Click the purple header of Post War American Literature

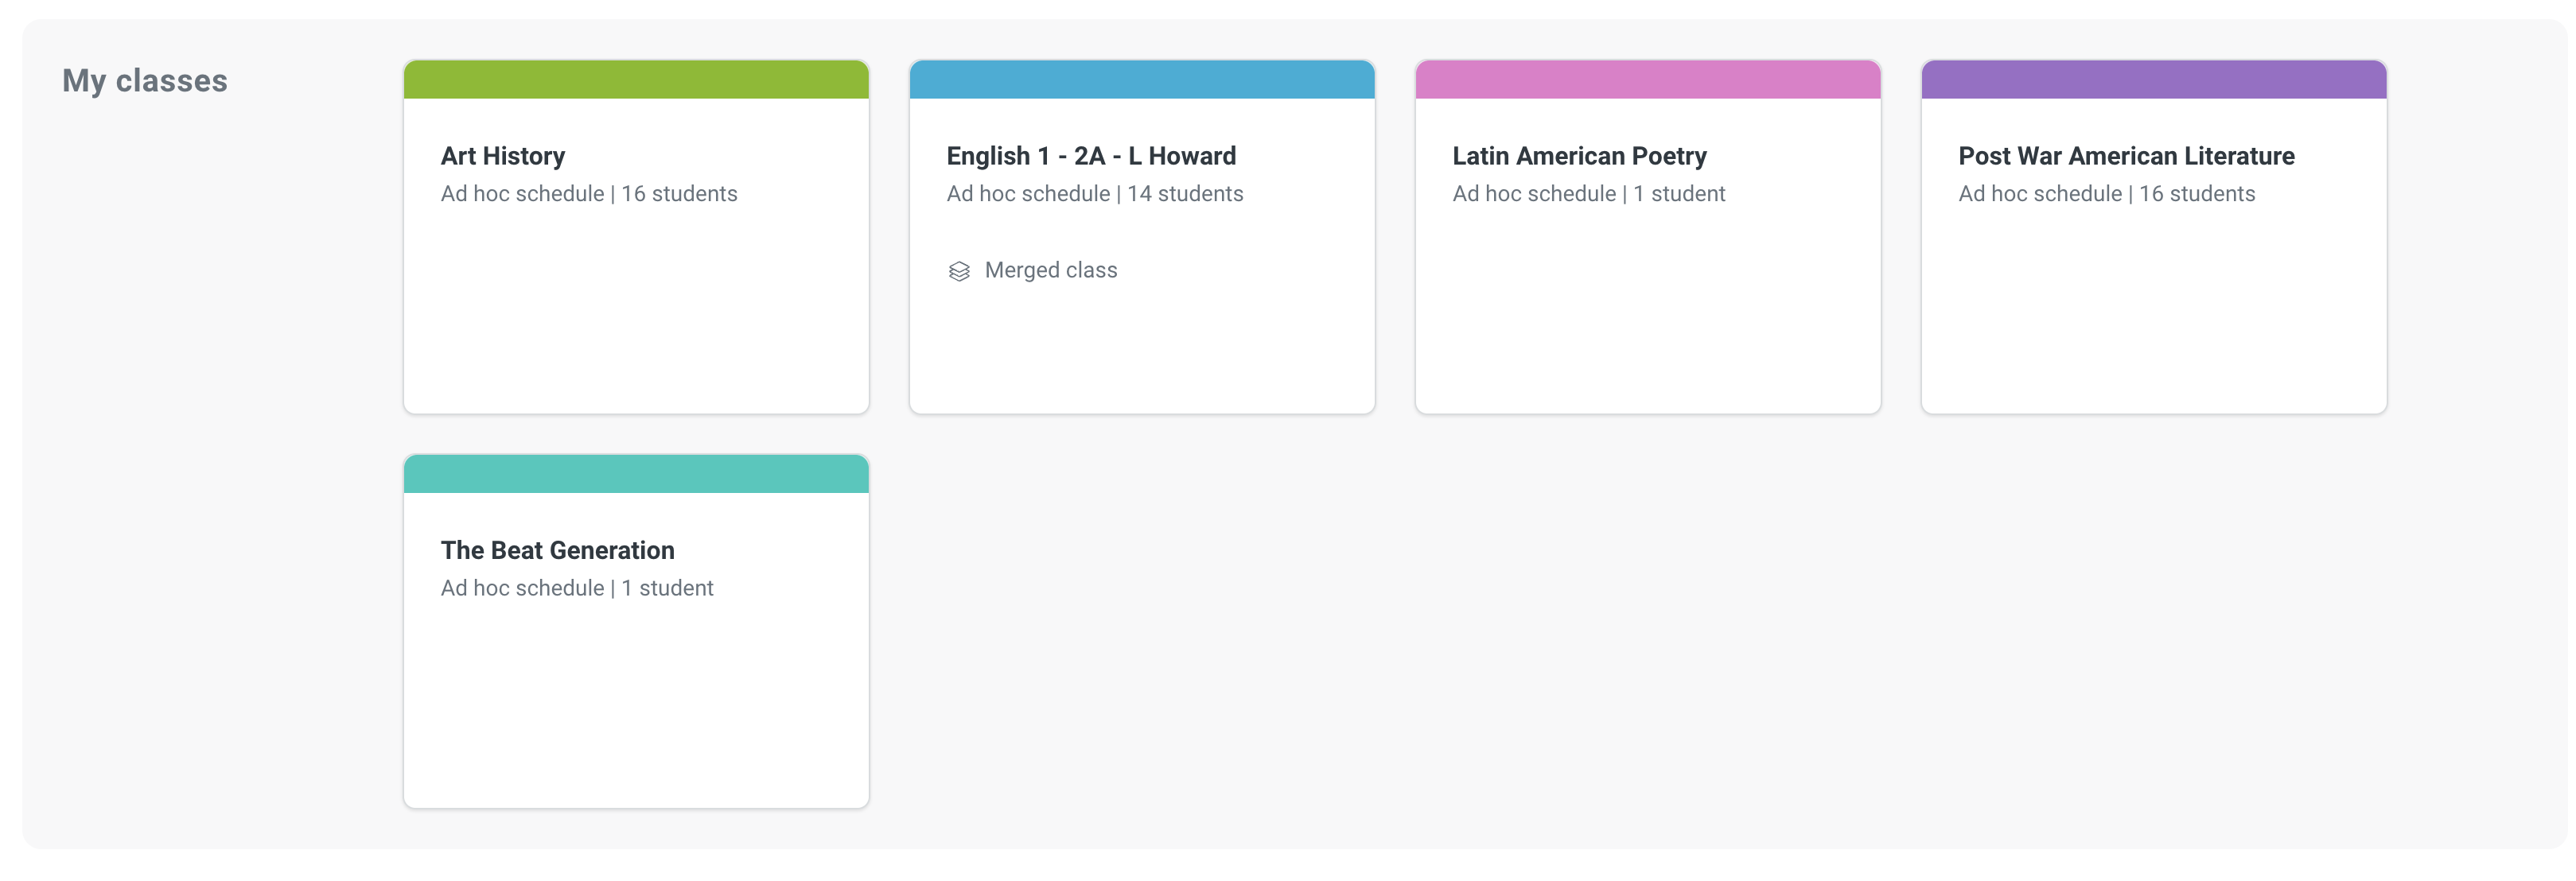(x=2154, y=78)
